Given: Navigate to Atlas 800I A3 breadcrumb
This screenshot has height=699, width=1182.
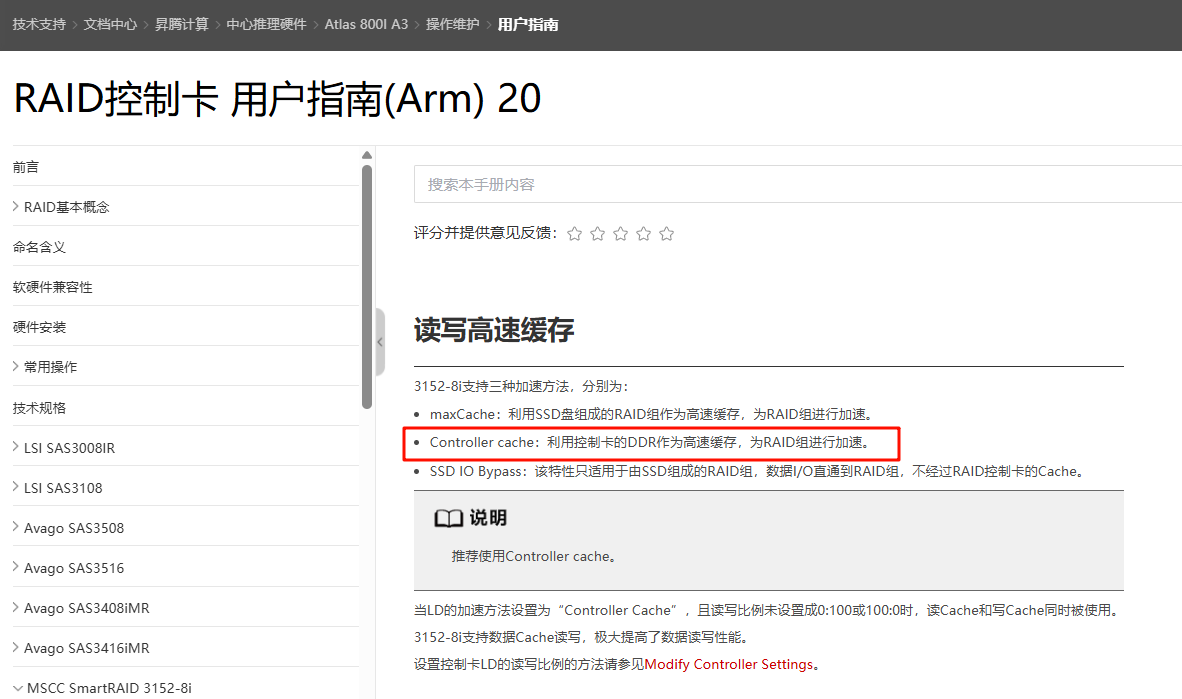Looking at the screenshot, I should 366,24.
